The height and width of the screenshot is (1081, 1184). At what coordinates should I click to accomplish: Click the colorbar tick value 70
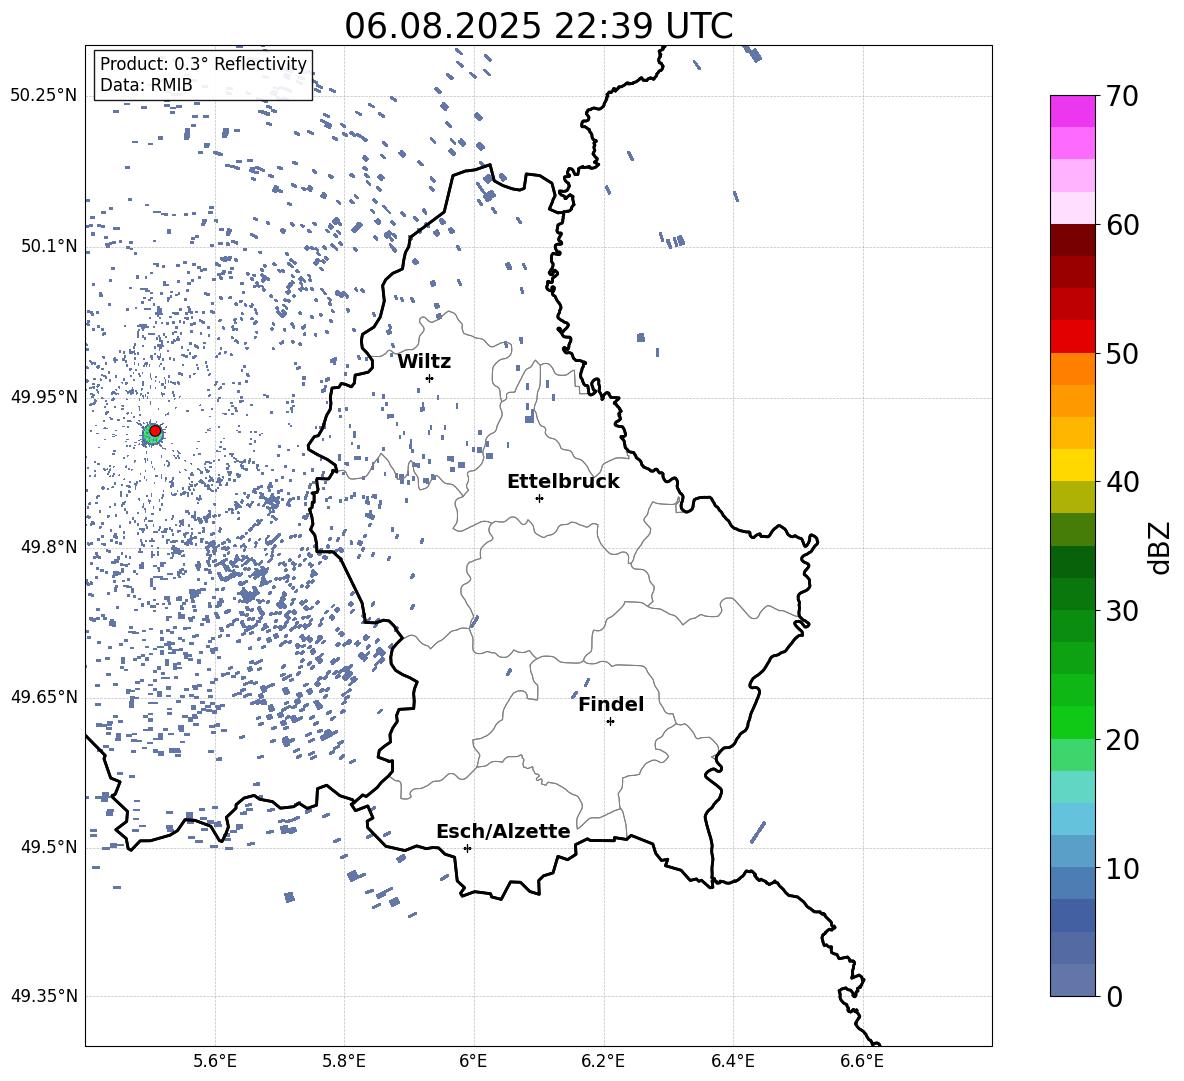coord(1122,96)
